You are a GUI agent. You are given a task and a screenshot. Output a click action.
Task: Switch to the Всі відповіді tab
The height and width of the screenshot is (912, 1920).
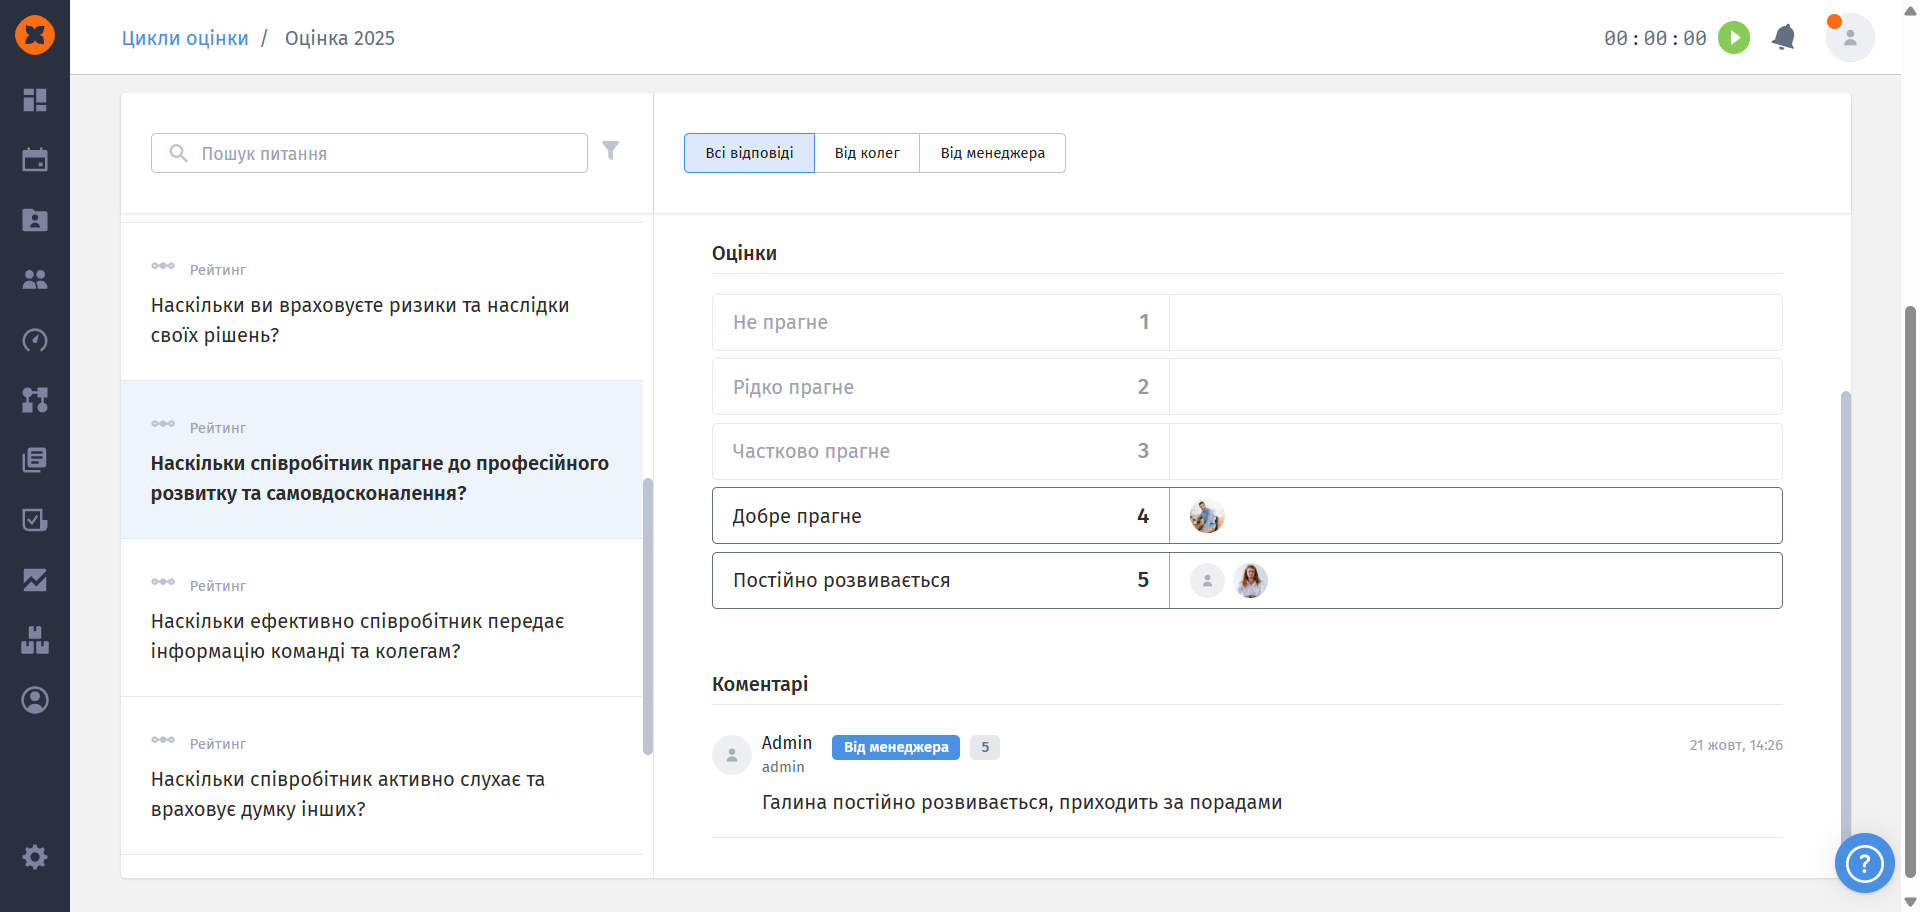pos(749,153)
